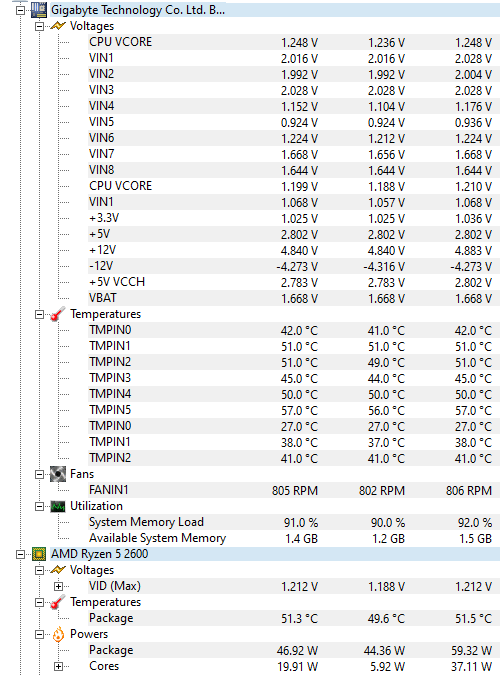
Task: Click the AMD Ryzen 5 2600 chip icon
Action: click(x=39, y=554)
